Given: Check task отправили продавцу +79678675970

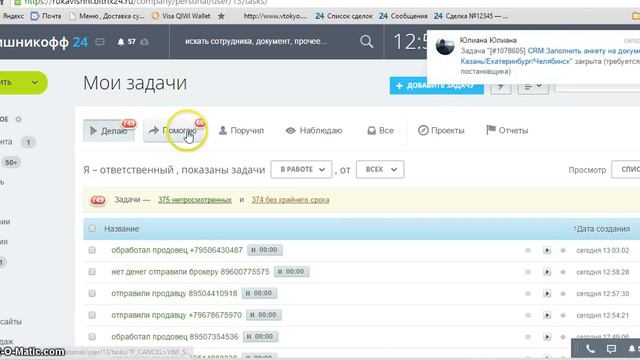Looking at the screenshot, I should tap(92, 315).
